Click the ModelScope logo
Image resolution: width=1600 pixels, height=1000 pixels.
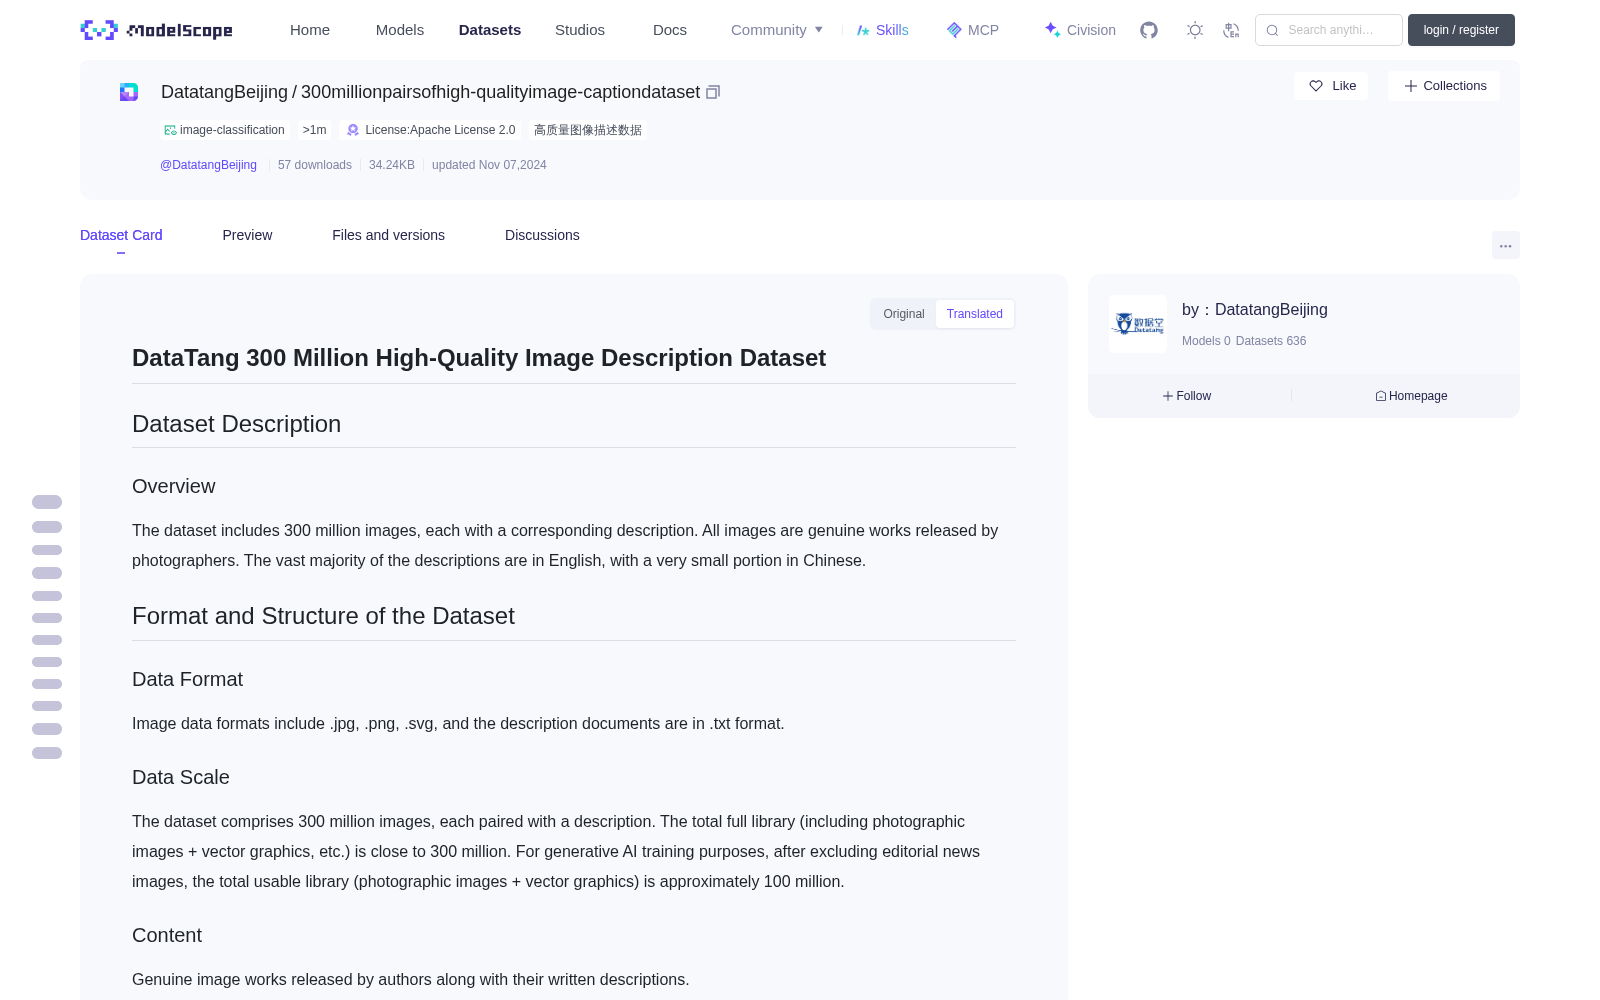coord(156,30)
